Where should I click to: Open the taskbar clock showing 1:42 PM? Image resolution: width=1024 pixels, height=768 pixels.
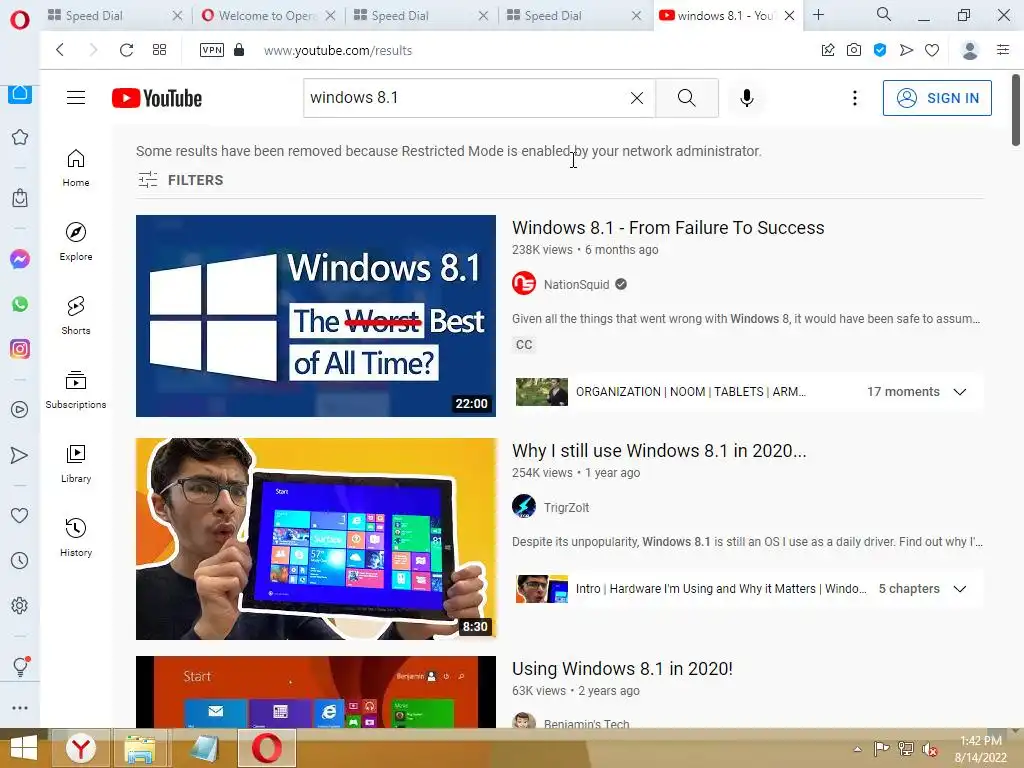click(980, 749)
